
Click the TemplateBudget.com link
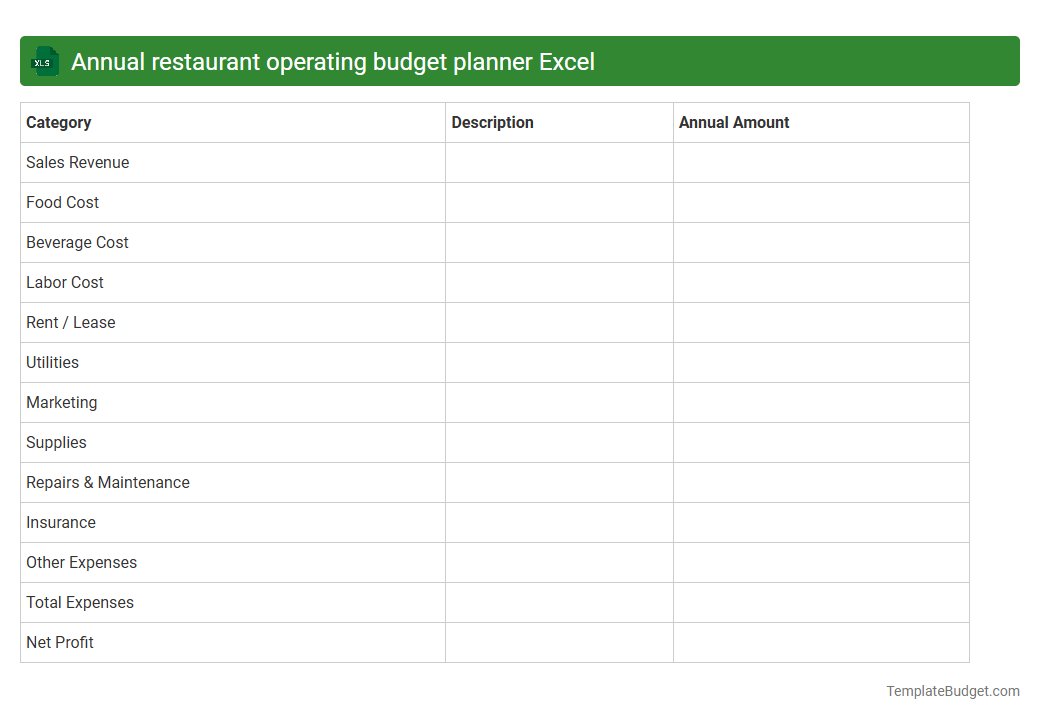pos(951,690)
